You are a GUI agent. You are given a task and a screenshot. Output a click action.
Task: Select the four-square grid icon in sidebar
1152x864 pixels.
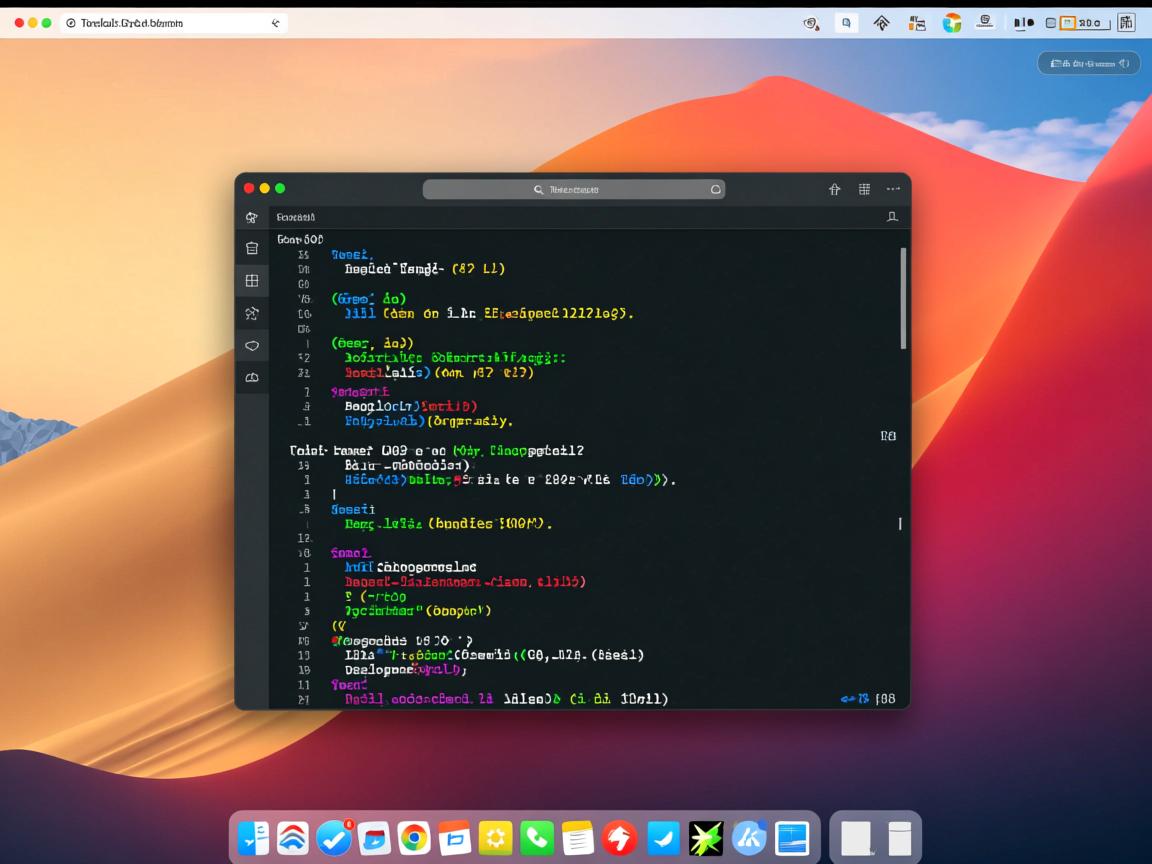coord(252,281)
